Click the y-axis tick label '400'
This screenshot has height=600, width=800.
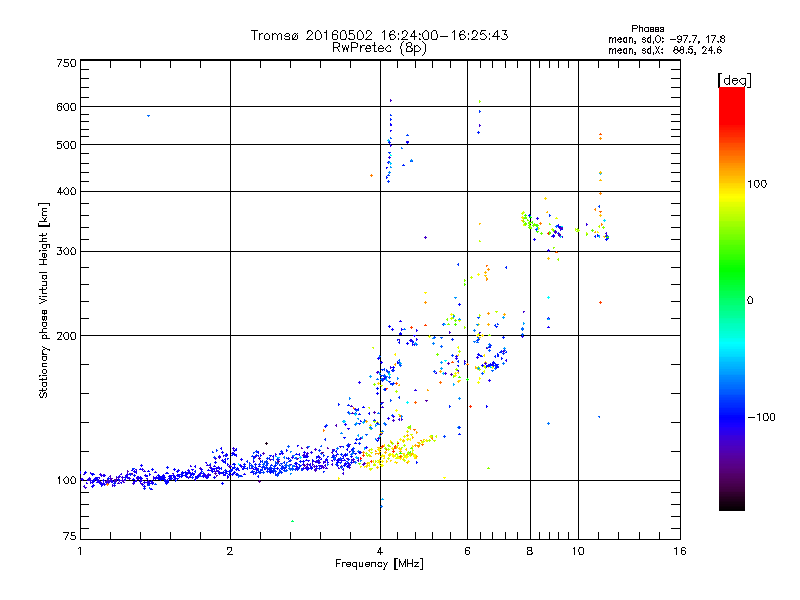pyautogui.click(x=66, y=191)
